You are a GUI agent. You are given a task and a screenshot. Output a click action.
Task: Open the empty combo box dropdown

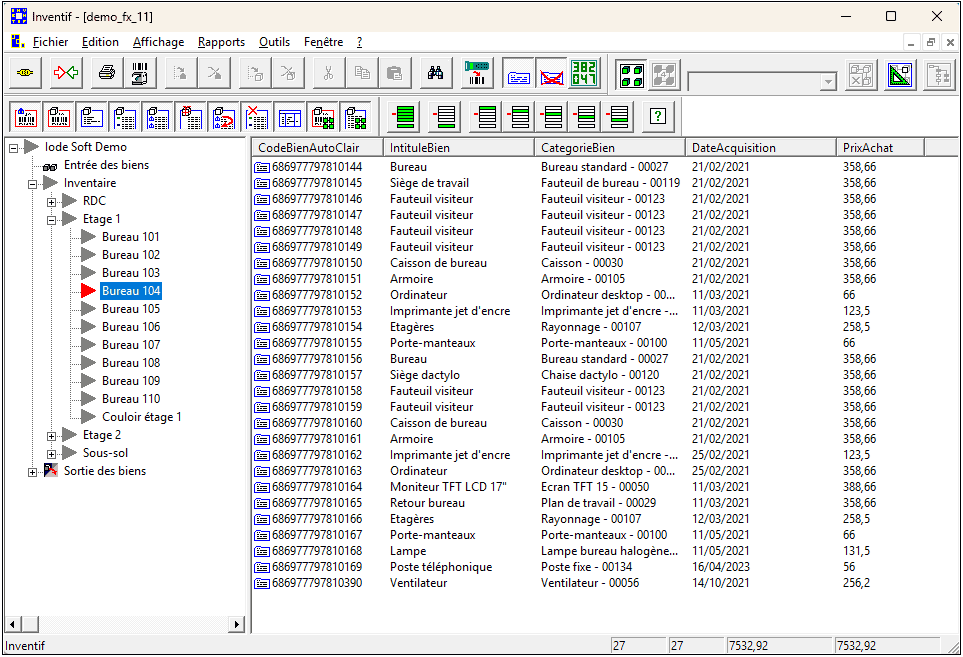pyautogui.click(x=830, y=83)
